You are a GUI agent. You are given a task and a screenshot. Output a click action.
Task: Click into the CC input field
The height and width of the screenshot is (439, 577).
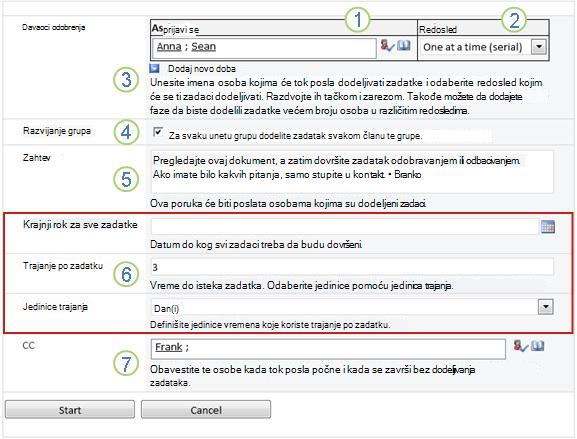pos(328,349)
